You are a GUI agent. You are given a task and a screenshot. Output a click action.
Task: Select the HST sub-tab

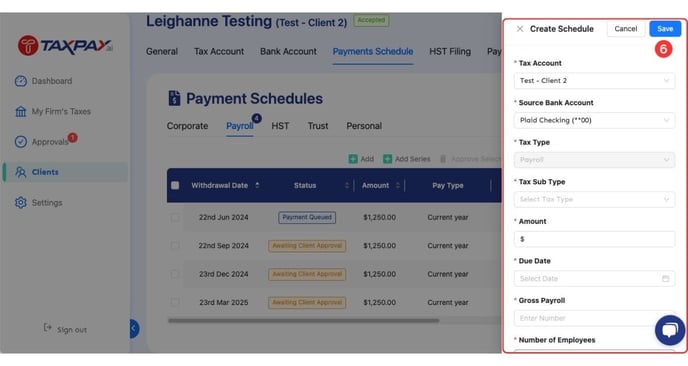(280, 126)
